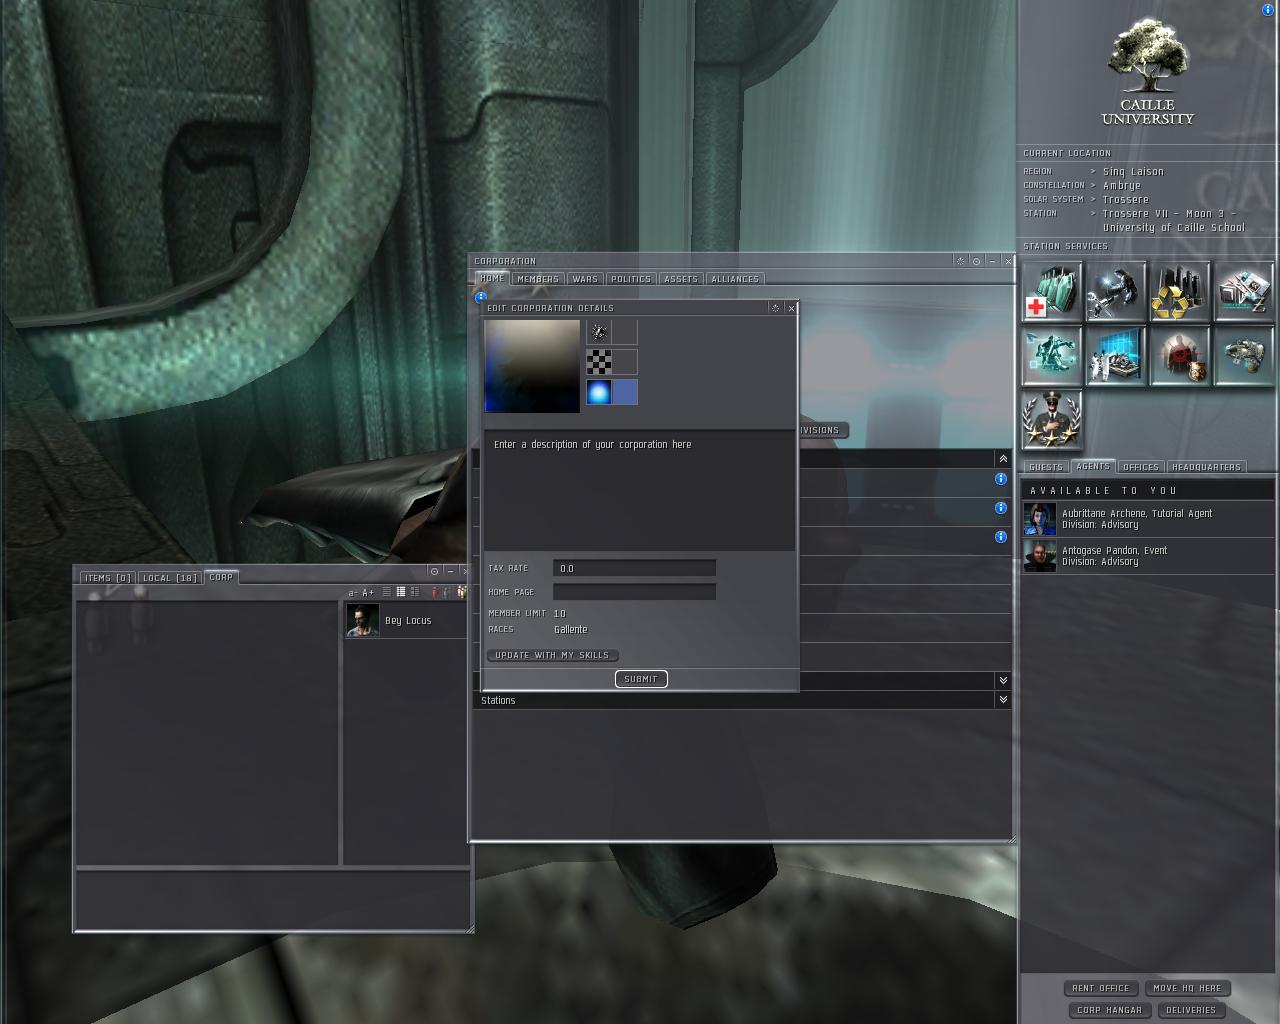
Task: Open the Laboratory icon with scientists
Action: pos(1116,356)
